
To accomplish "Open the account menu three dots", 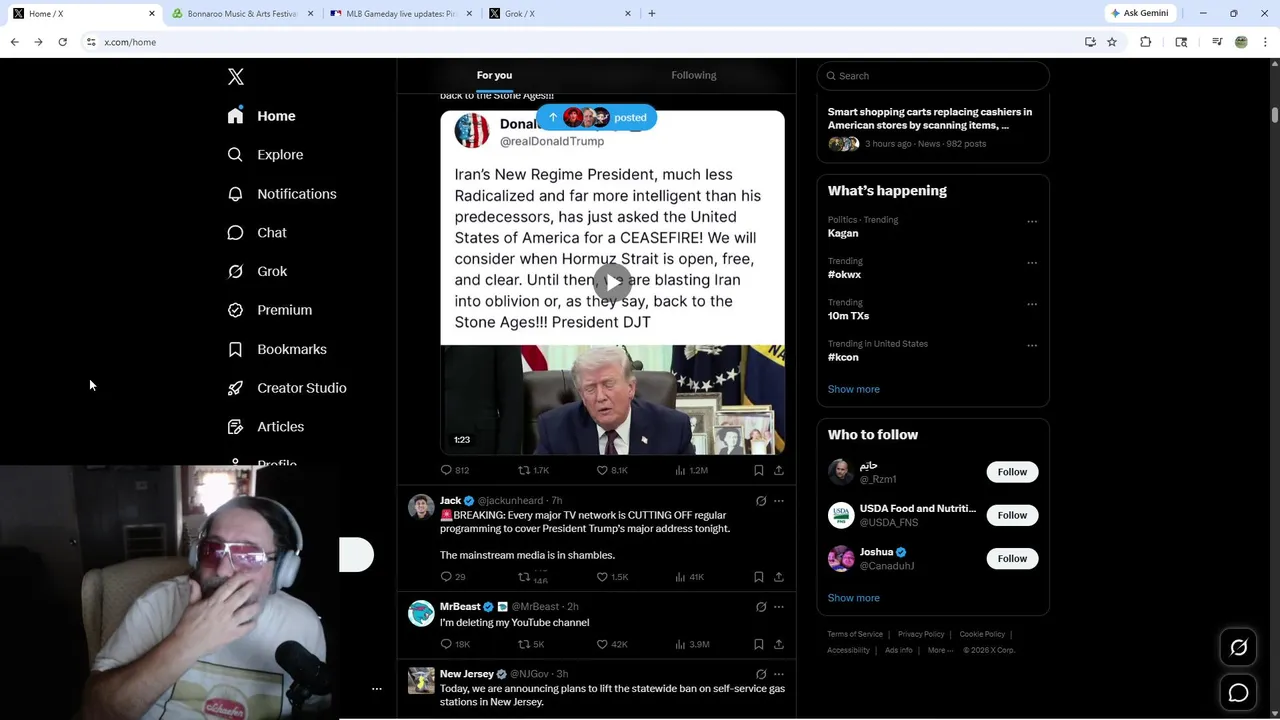I will point(377,689).
